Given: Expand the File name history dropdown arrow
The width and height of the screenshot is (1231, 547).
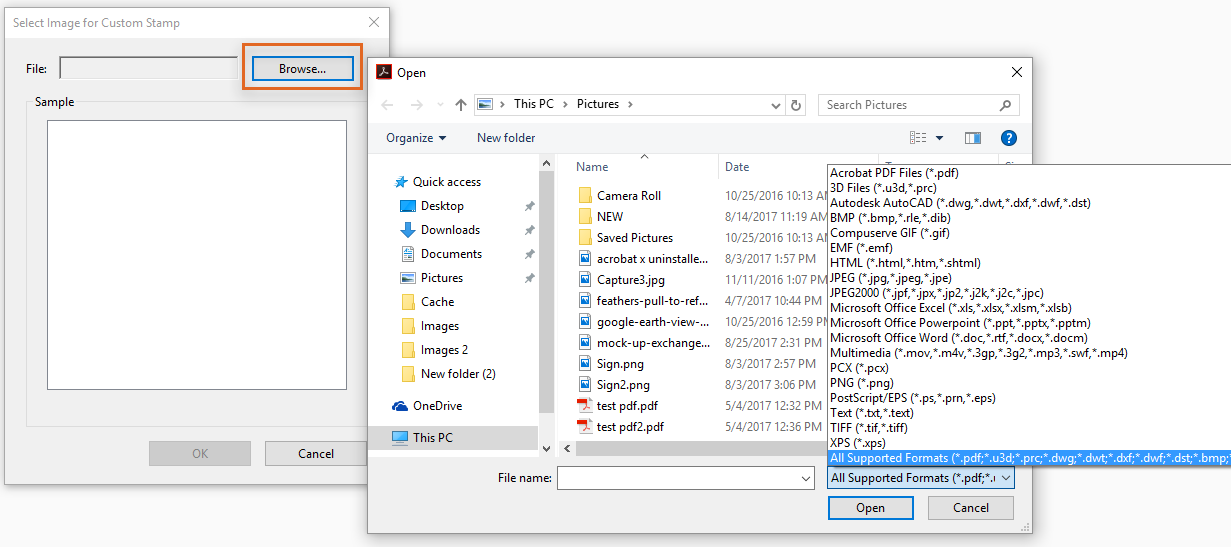Looking at the screenshot, I should (x=806, y=479).
